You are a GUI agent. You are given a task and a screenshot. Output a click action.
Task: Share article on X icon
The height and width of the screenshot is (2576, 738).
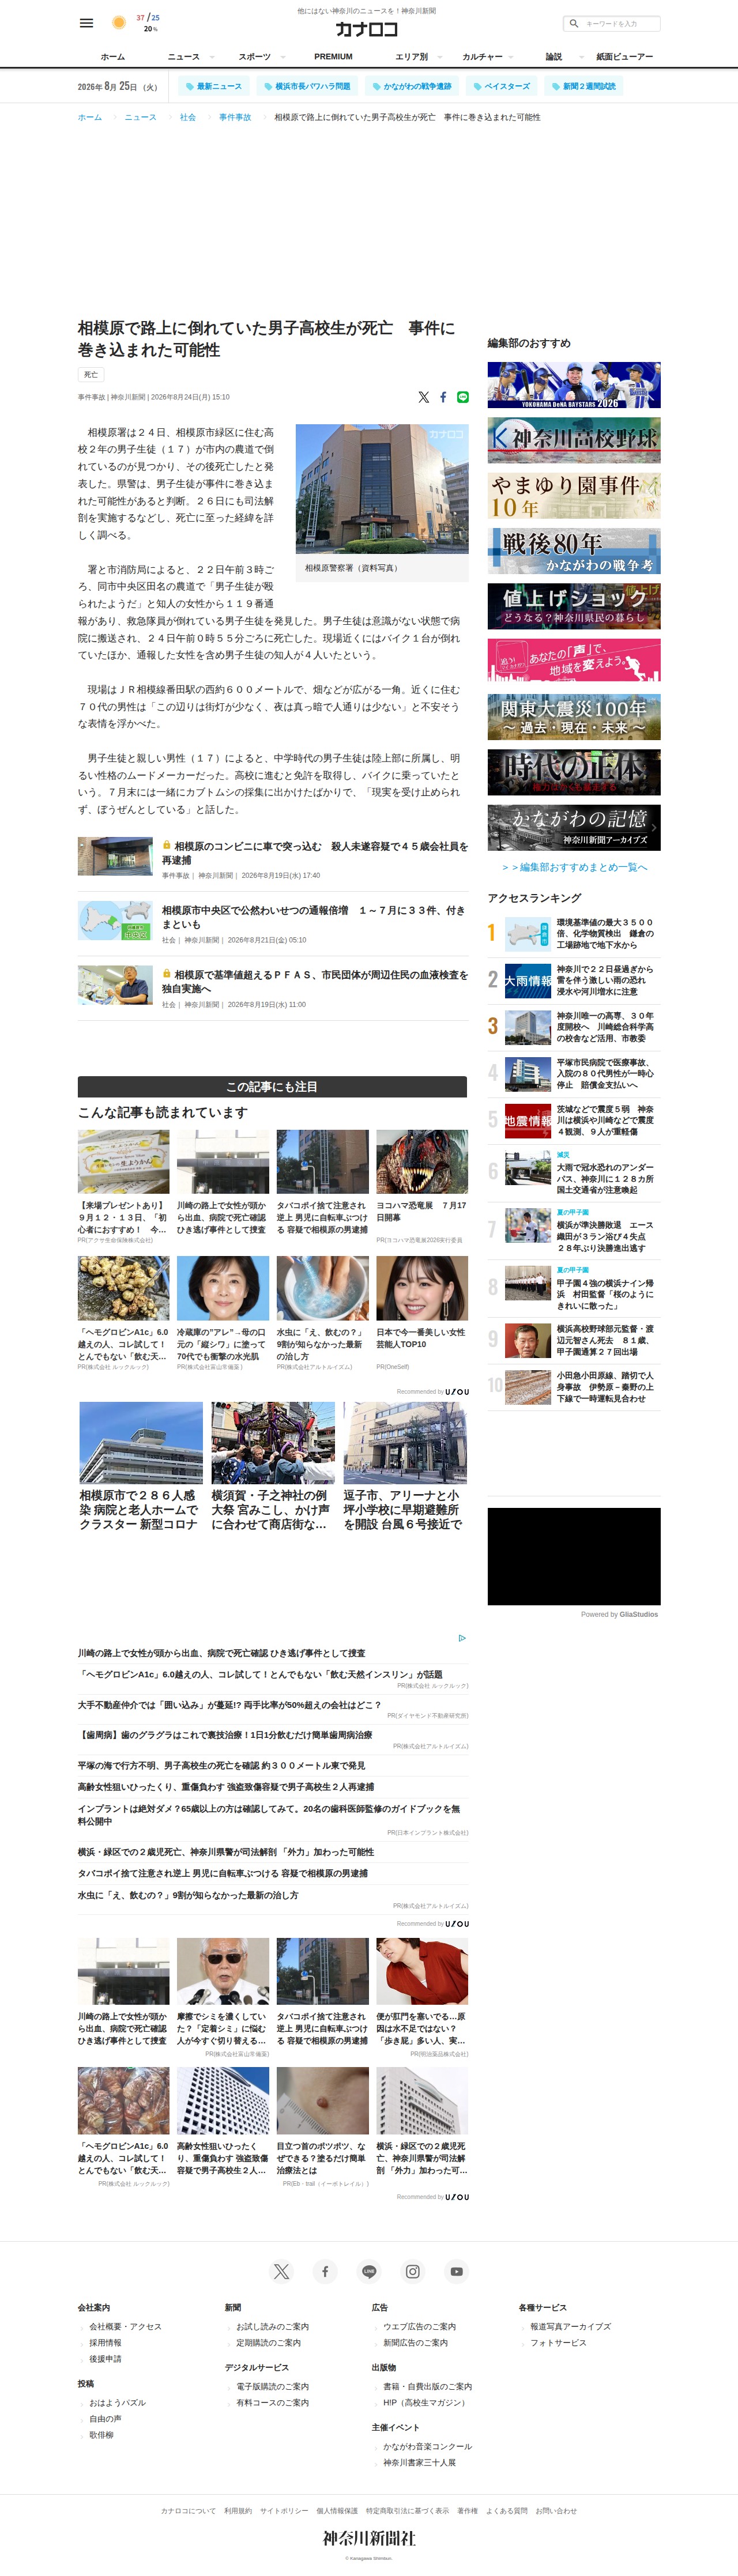424,397
